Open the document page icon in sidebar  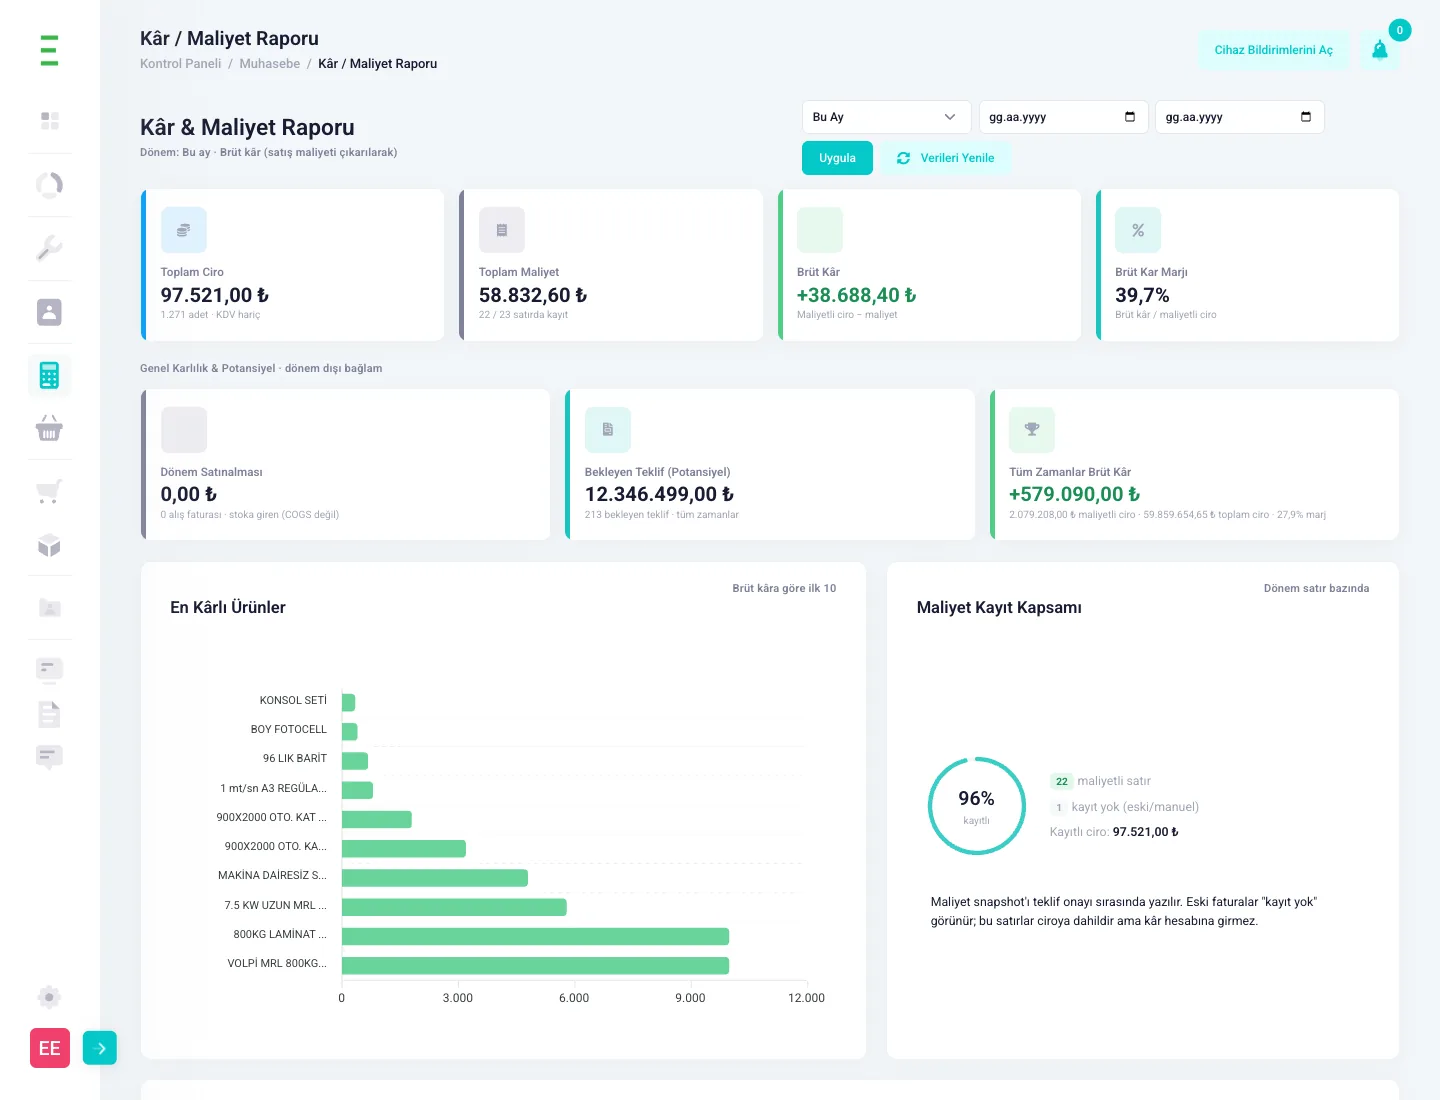coord(49,714)
